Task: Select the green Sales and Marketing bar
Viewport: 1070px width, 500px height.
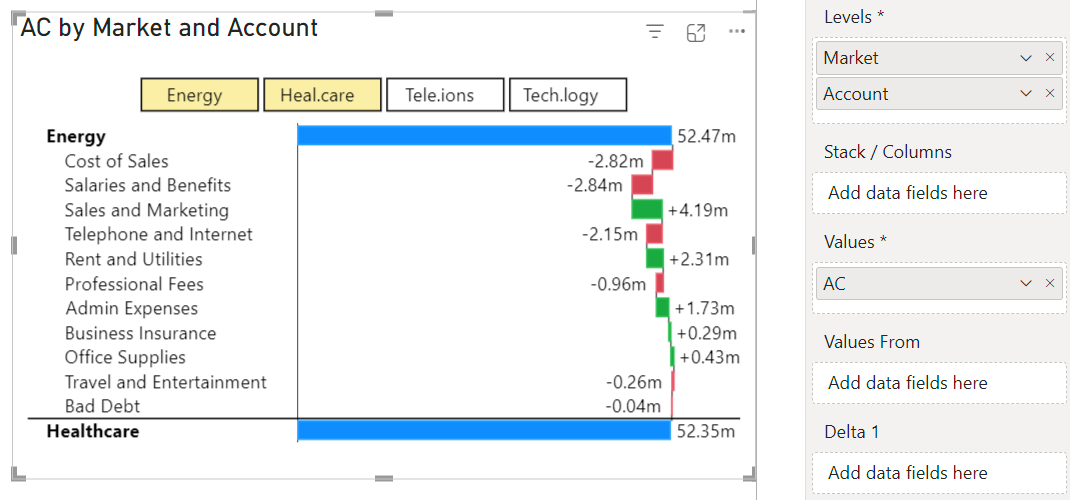Action: (x=647, y=209)
